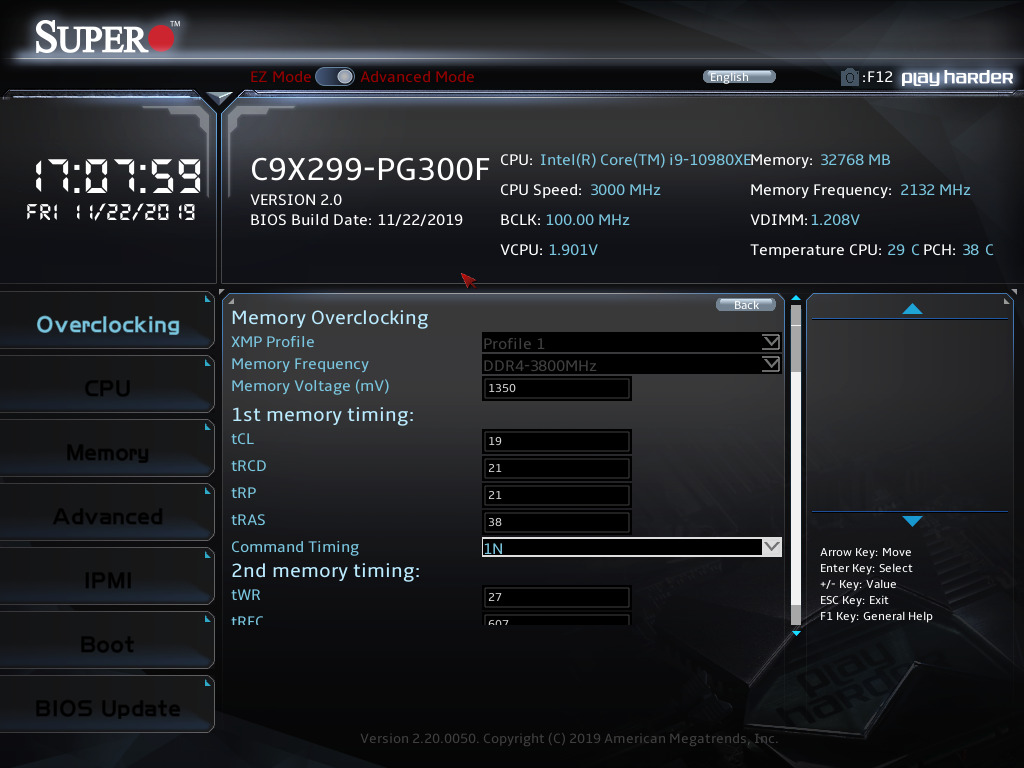Select the tRP label
Screen dimensions: 1024x768
[x=244, y=492]
